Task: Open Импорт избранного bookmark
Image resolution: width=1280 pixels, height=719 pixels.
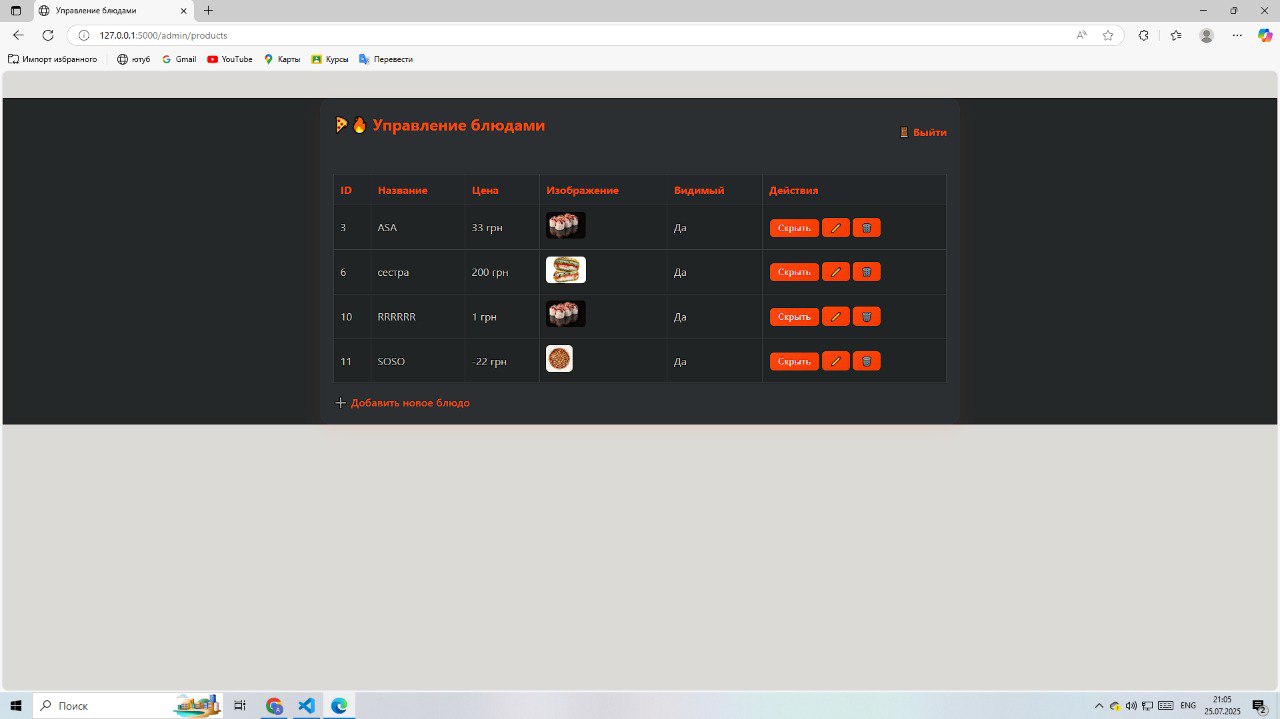Action: pos(53,59)
